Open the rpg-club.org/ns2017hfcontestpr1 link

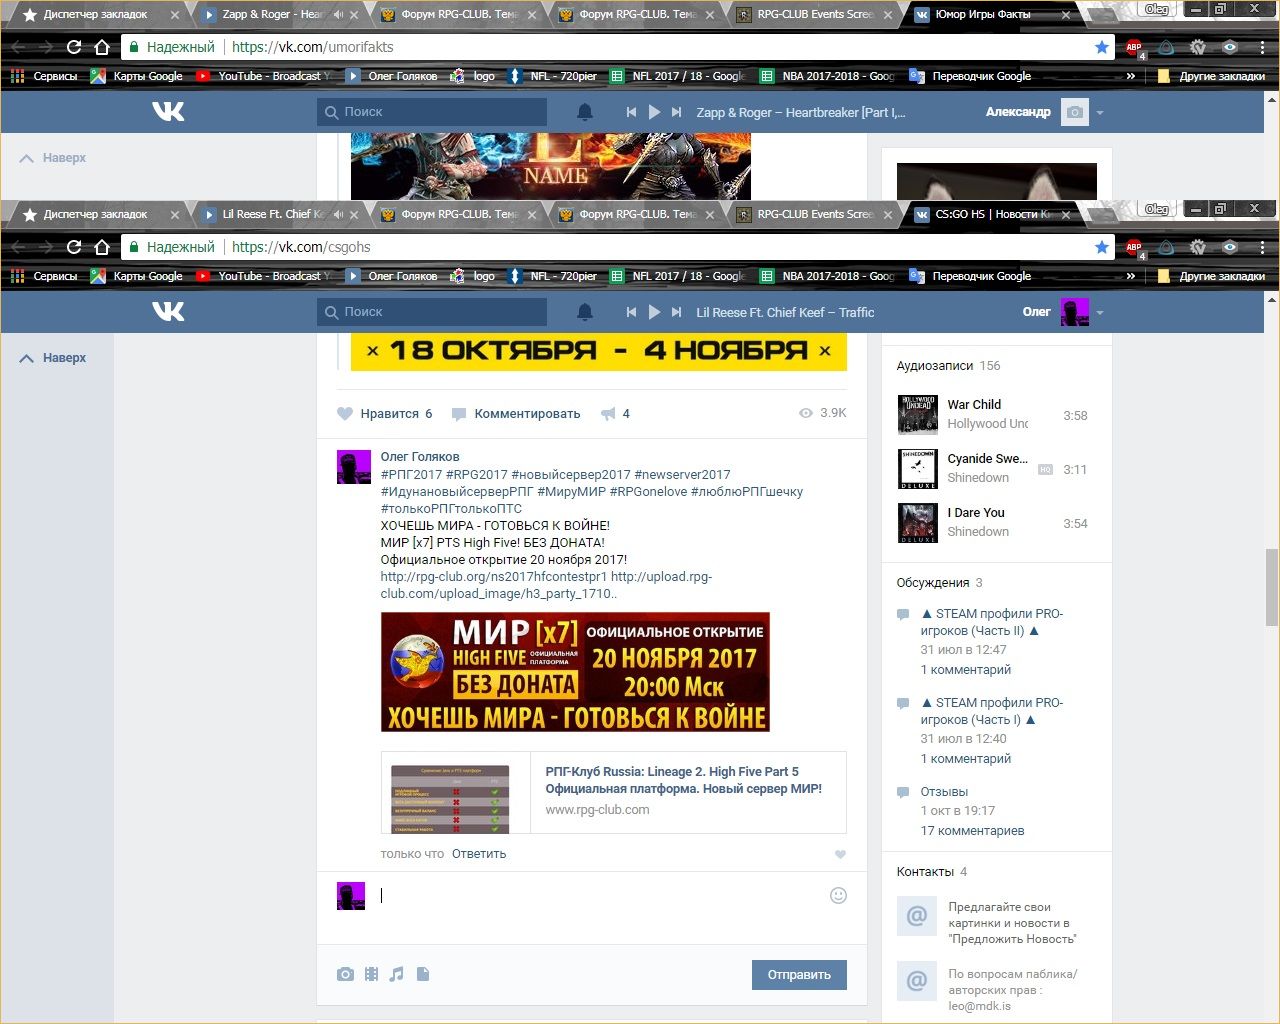pos(494,577)
